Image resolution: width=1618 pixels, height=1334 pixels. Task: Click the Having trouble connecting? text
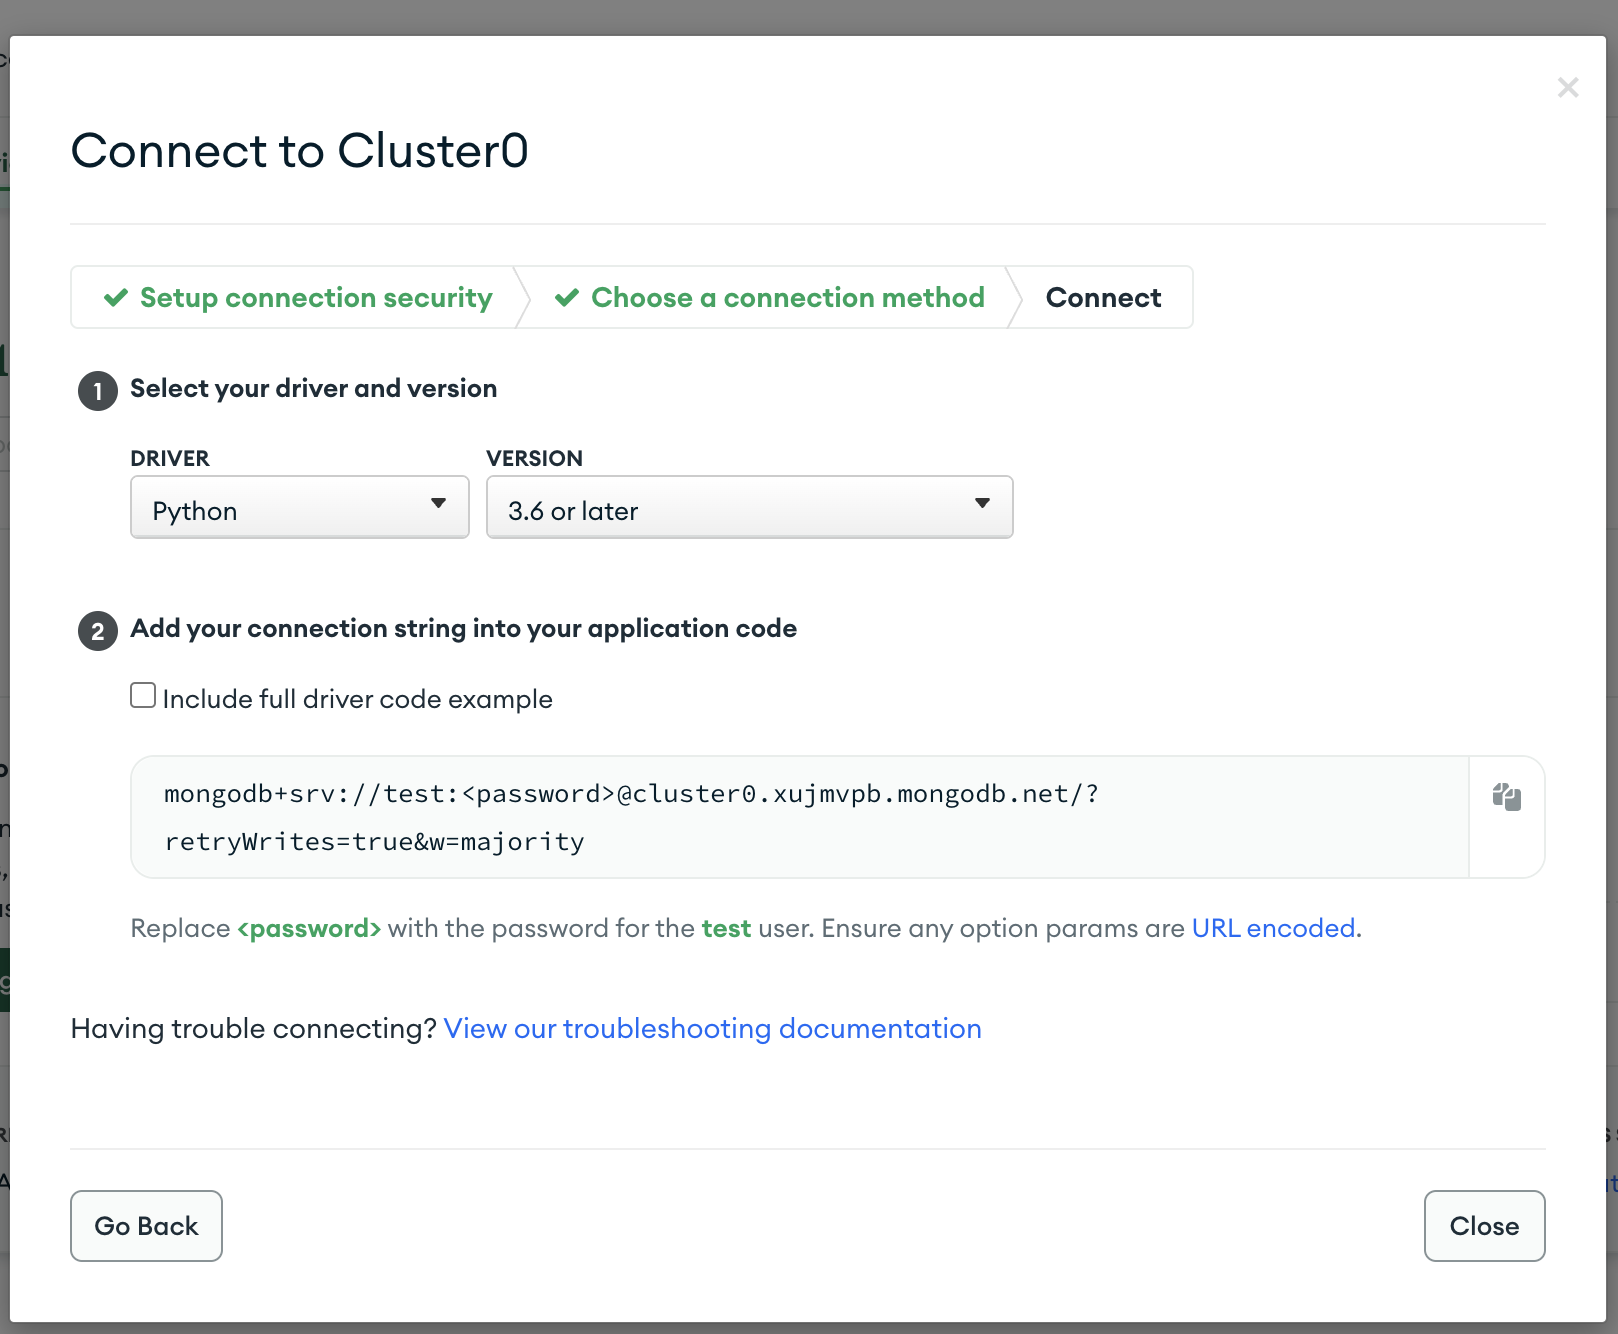pyautogui.click(x=254, y=1028)
